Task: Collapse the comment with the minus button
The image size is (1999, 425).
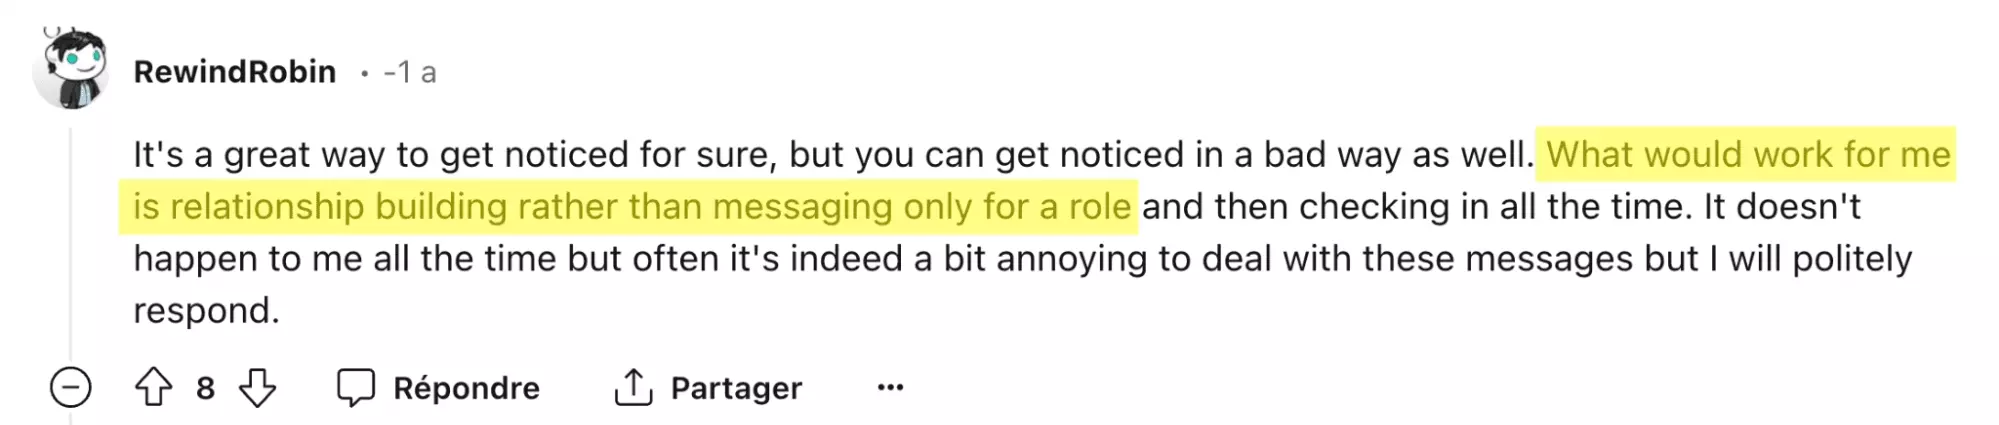Action: coord(71,387)
